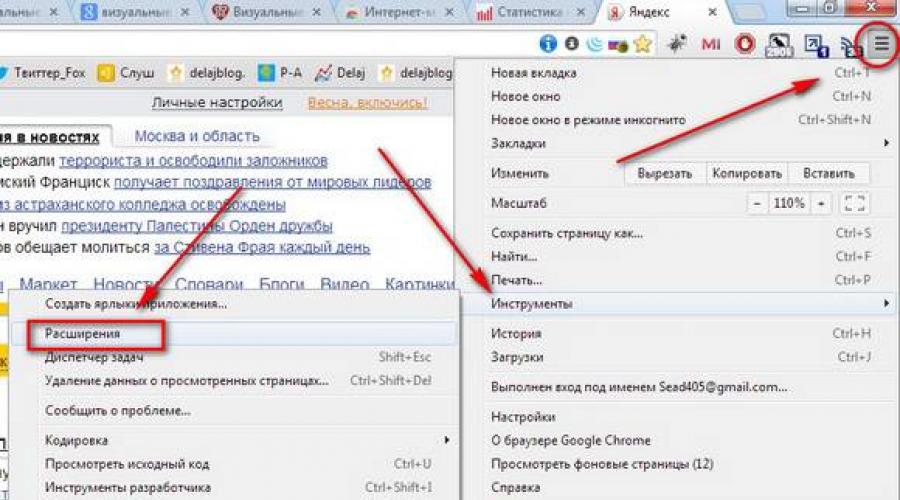The height and width of the screenshot is (500, 900).
Task: Open the extension icon showing 2909
Action: [x=779, y=45]
